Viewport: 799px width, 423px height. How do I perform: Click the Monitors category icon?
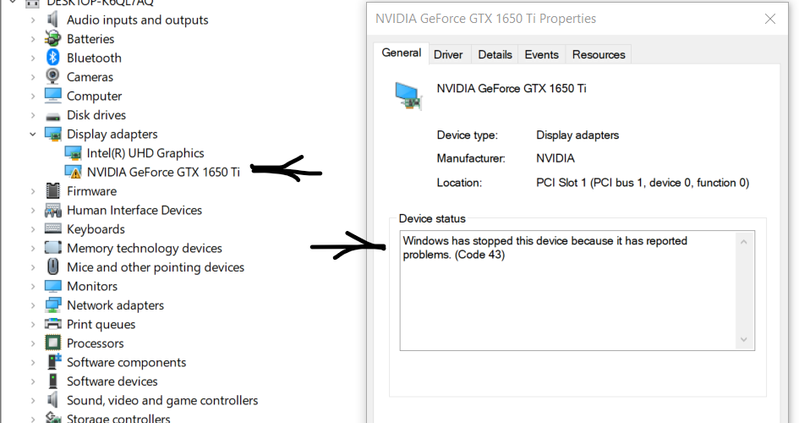[x=52, y=286]
